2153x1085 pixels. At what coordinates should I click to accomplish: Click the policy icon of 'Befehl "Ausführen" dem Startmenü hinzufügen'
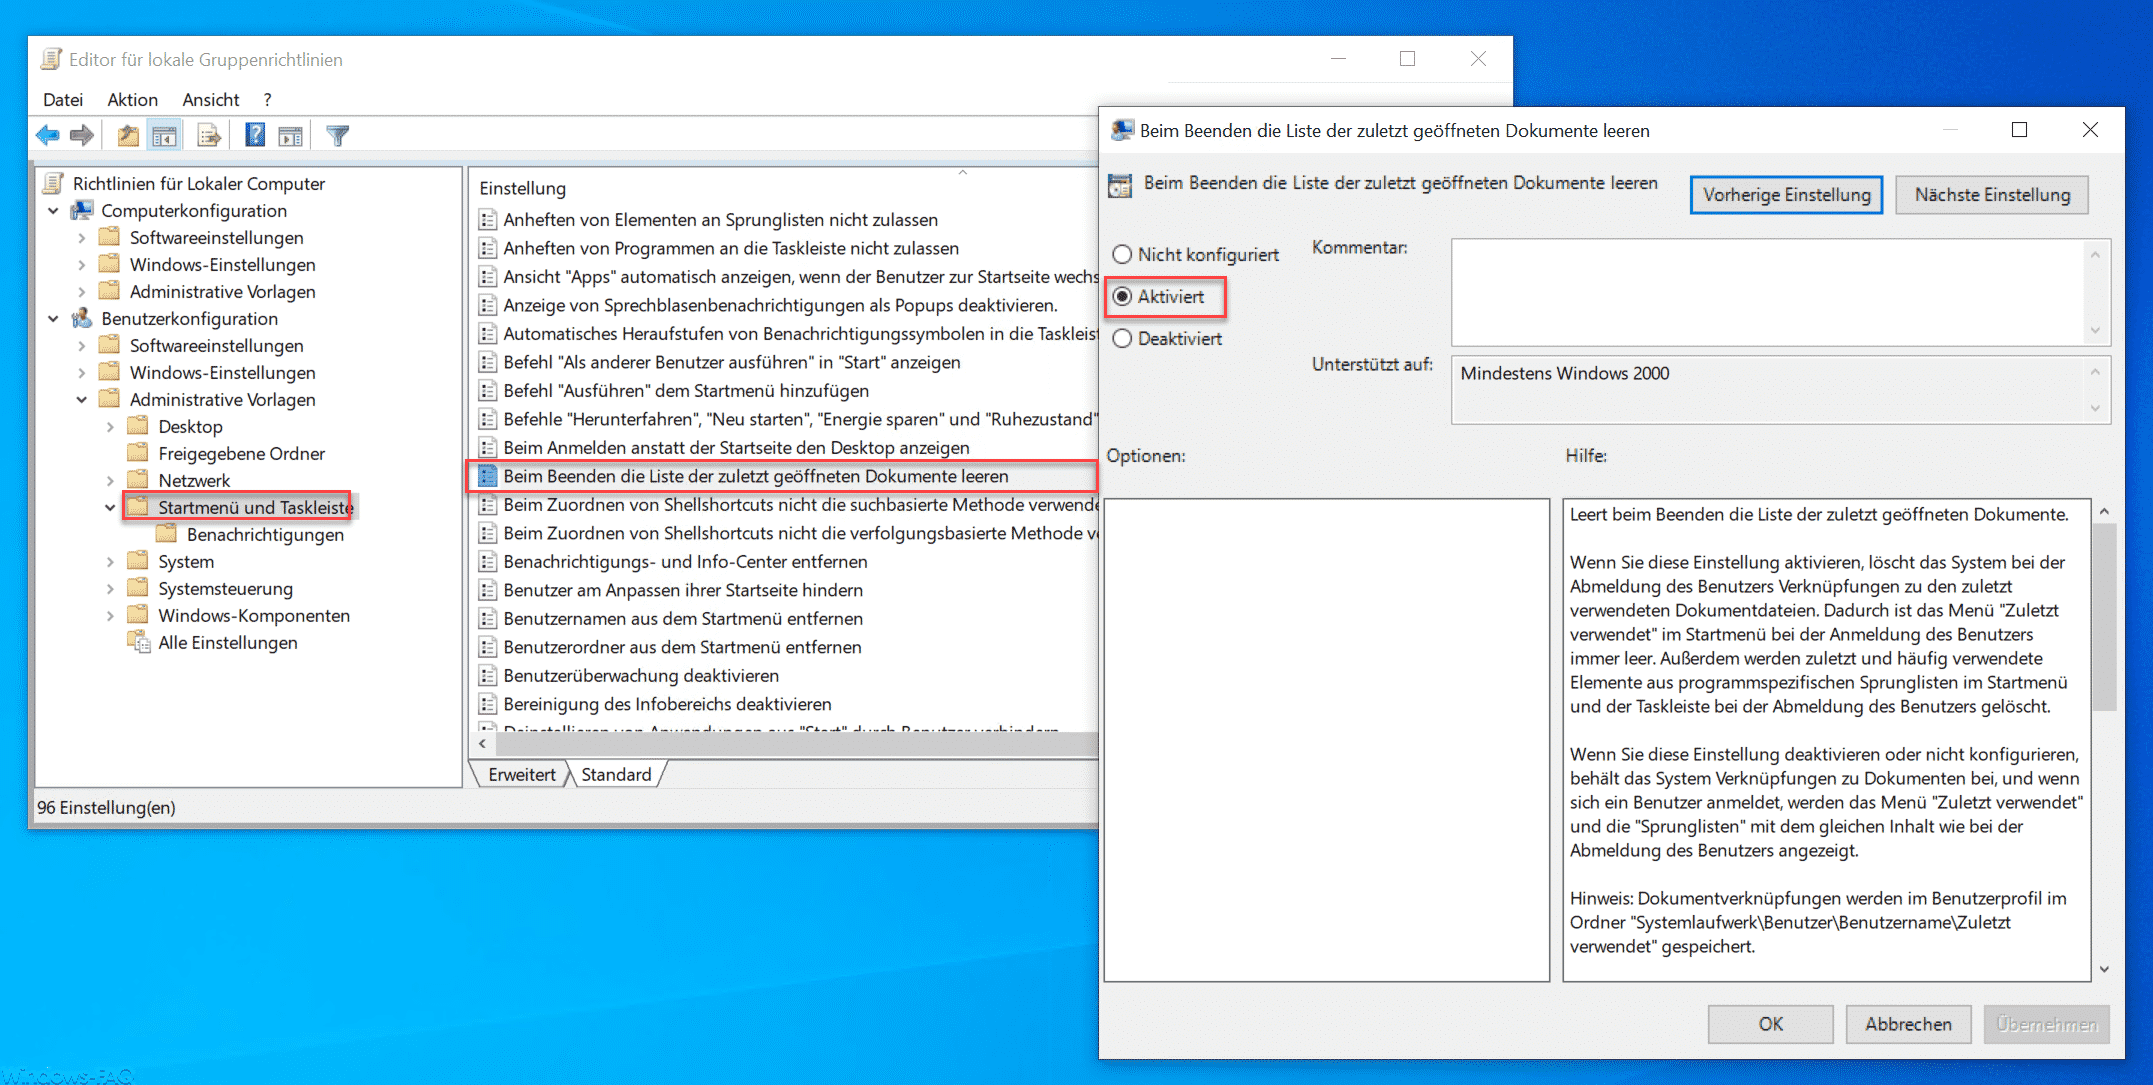(x=488, y=391)
